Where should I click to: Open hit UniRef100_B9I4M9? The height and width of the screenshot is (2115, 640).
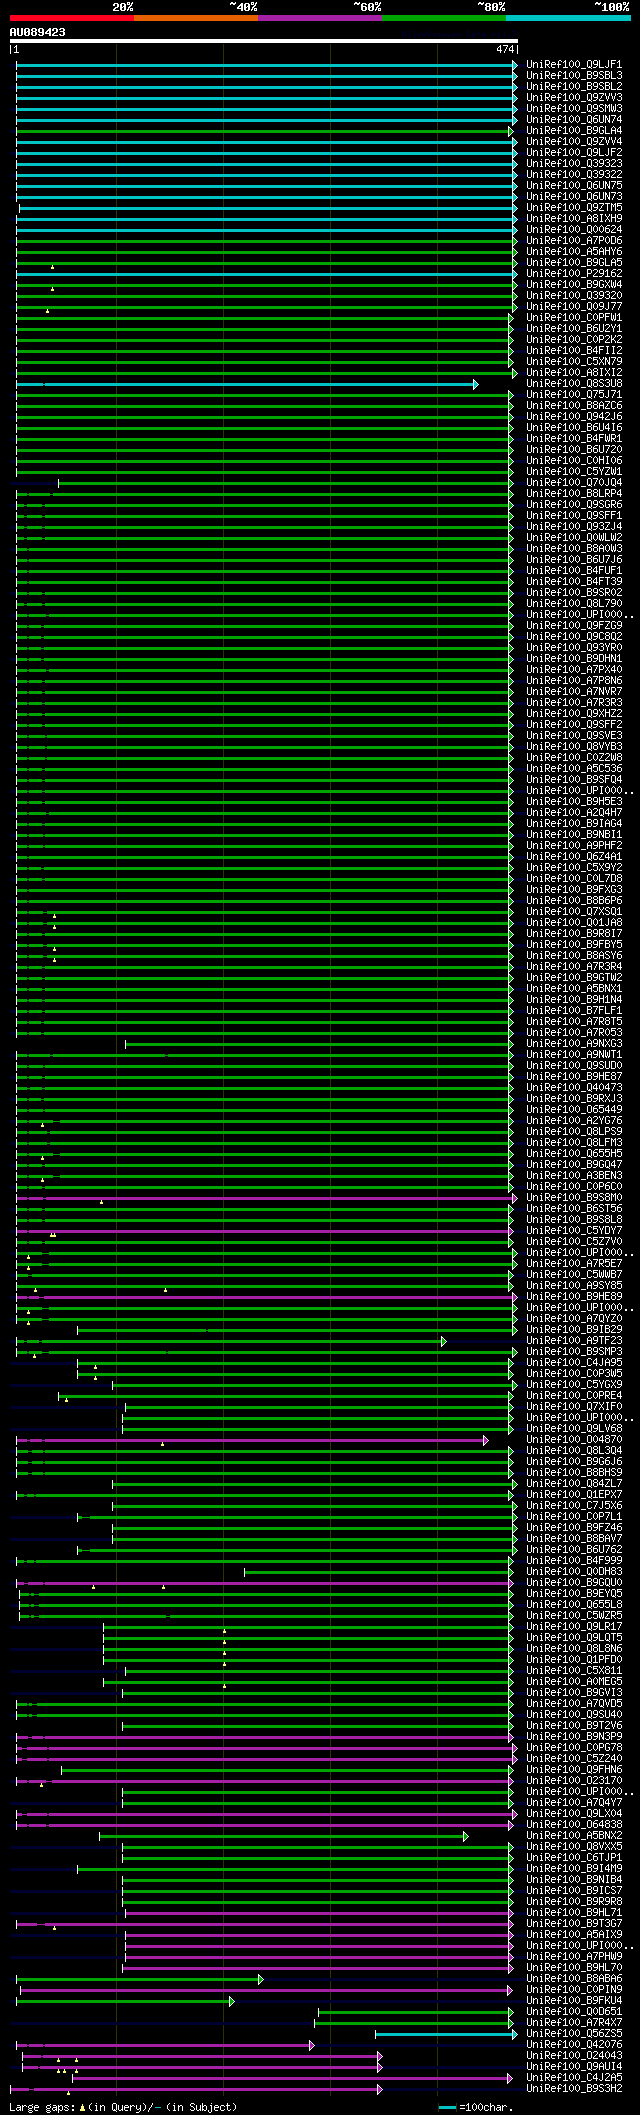574,1869
